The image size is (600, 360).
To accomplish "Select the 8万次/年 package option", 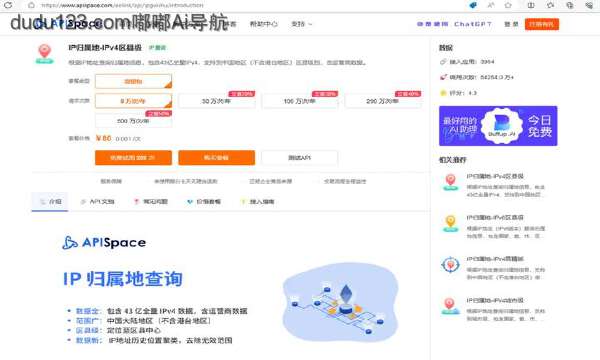I will click(133, 101).
